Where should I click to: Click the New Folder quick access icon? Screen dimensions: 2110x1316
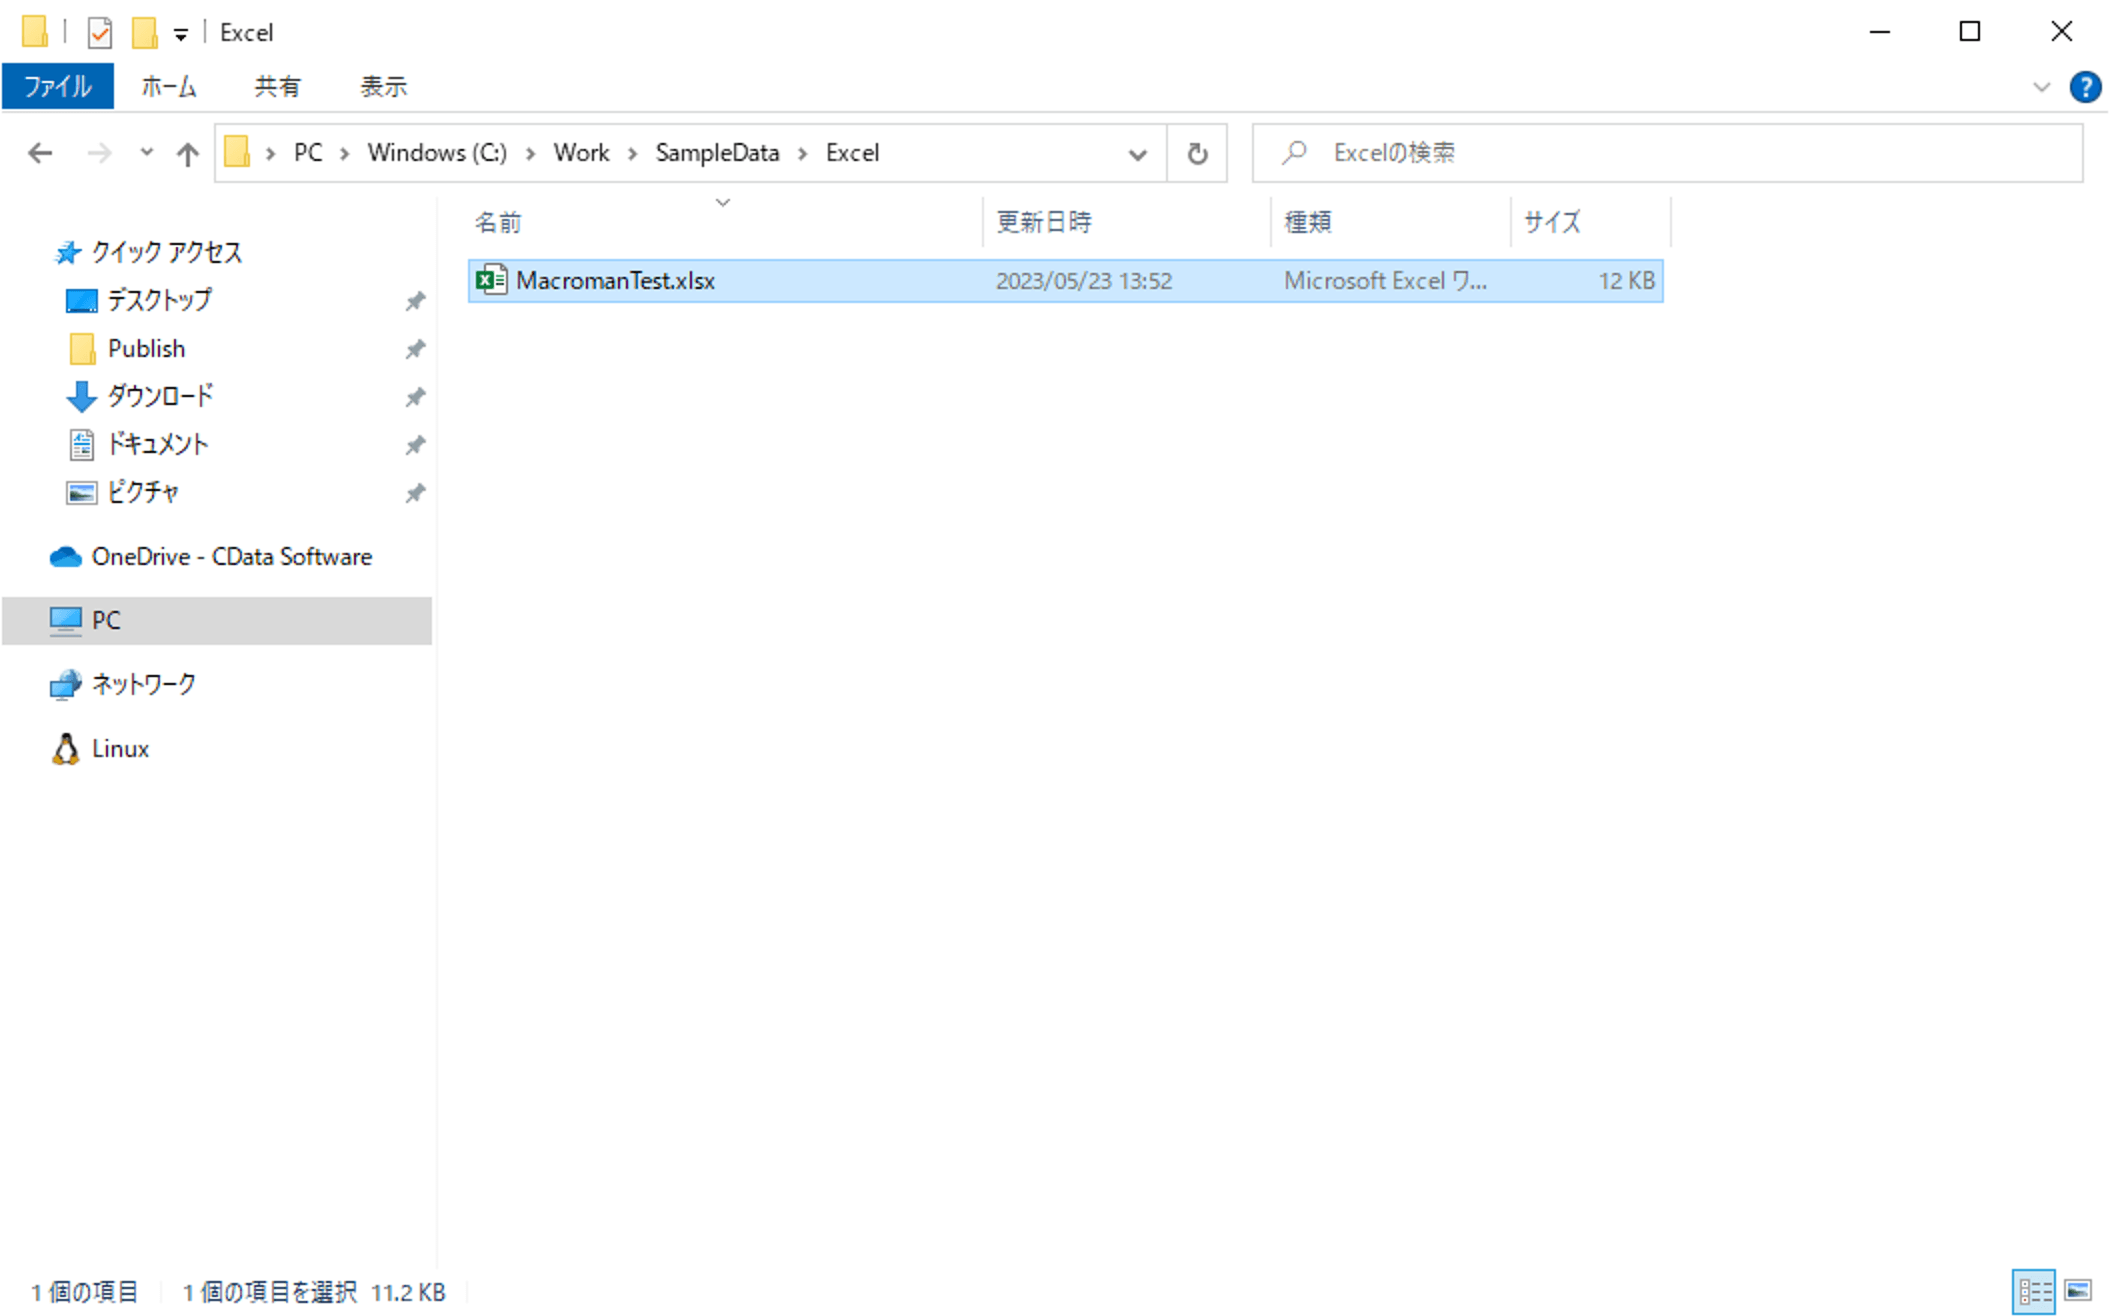pos(145,32)
